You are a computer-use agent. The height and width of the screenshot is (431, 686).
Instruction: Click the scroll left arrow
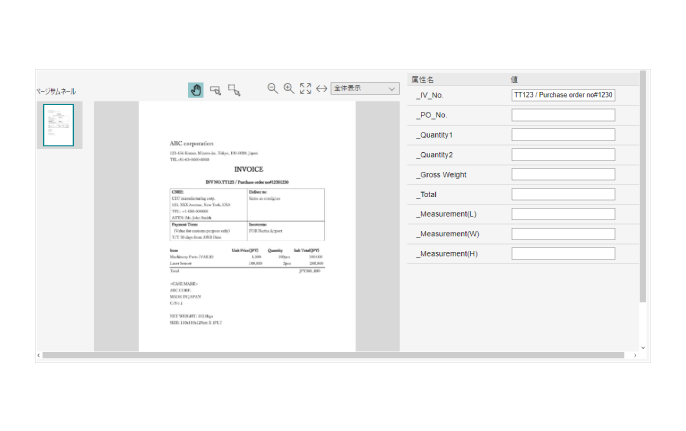38,355
